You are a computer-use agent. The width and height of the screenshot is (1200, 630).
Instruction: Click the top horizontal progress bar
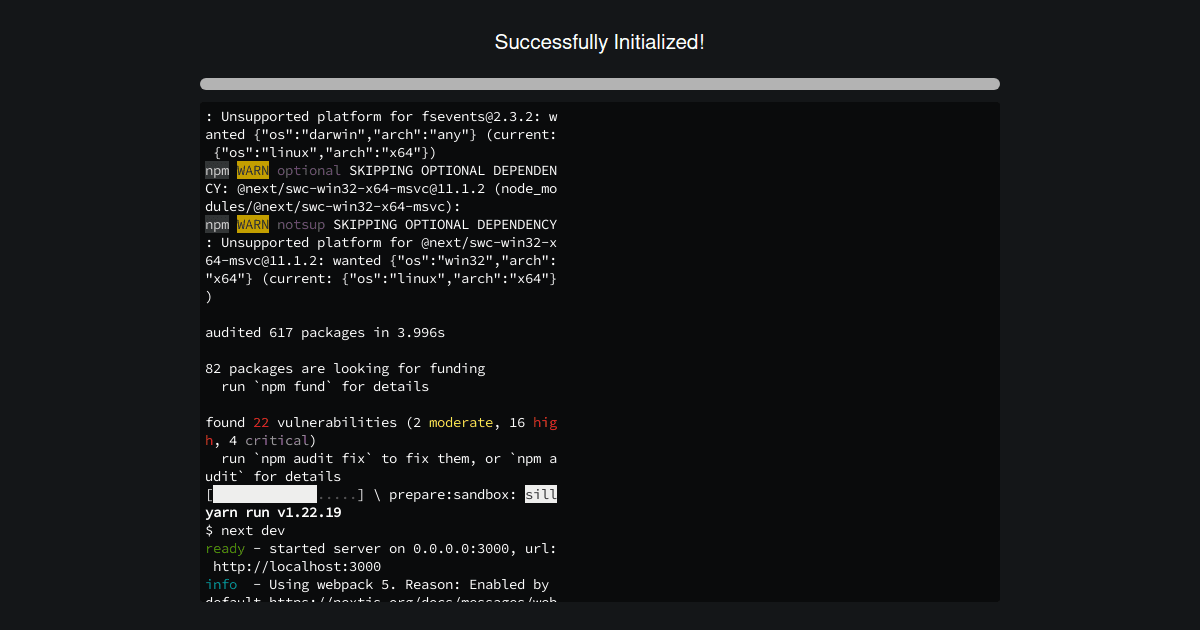(x=600, y=84)
